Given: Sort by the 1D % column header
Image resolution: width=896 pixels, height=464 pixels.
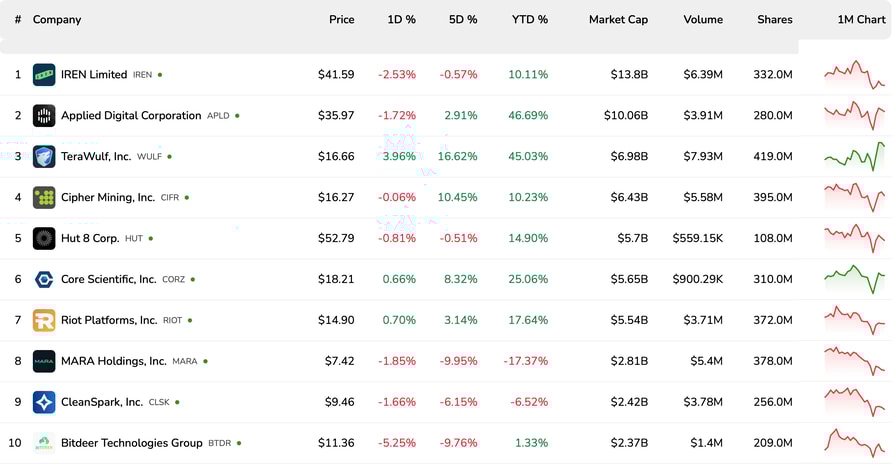Looking at the screenshot, I should pos(401,20).
